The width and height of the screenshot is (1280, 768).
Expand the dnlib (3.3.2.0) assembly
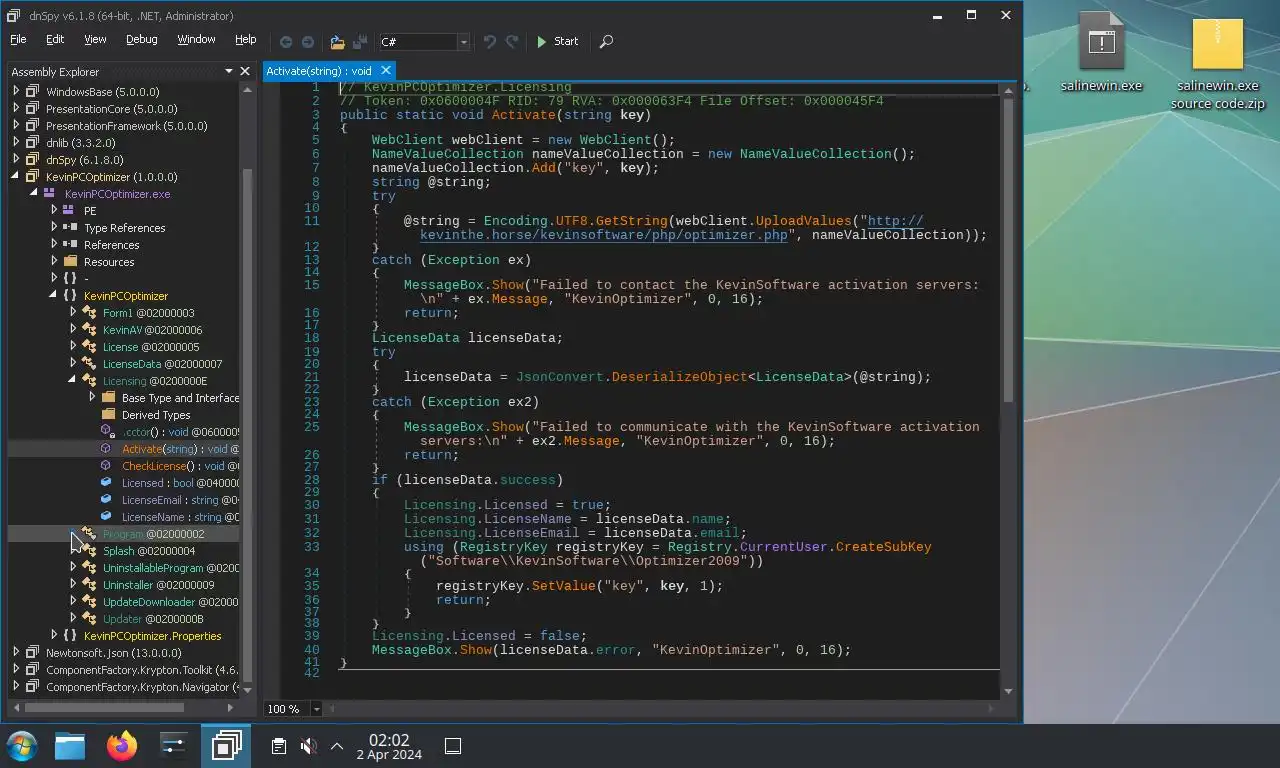16,142
